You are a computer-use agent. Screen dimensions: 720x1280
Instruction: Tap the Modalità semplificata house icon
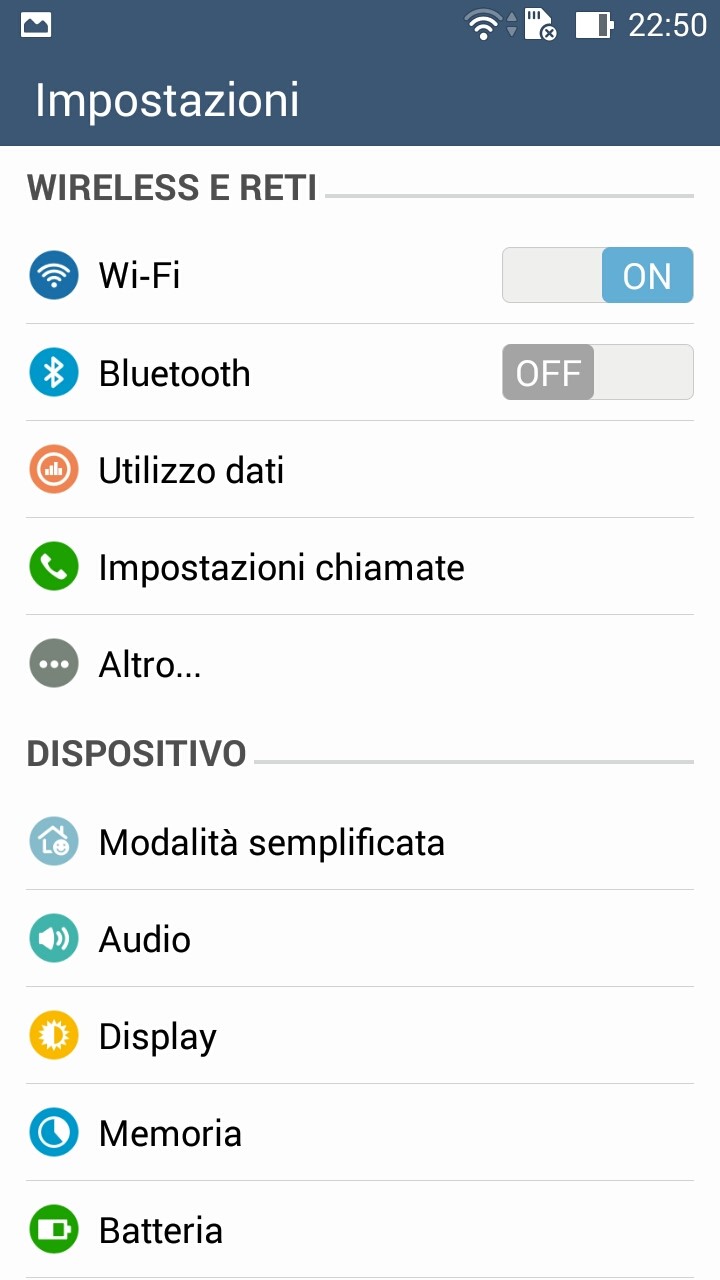click(54, 842)
